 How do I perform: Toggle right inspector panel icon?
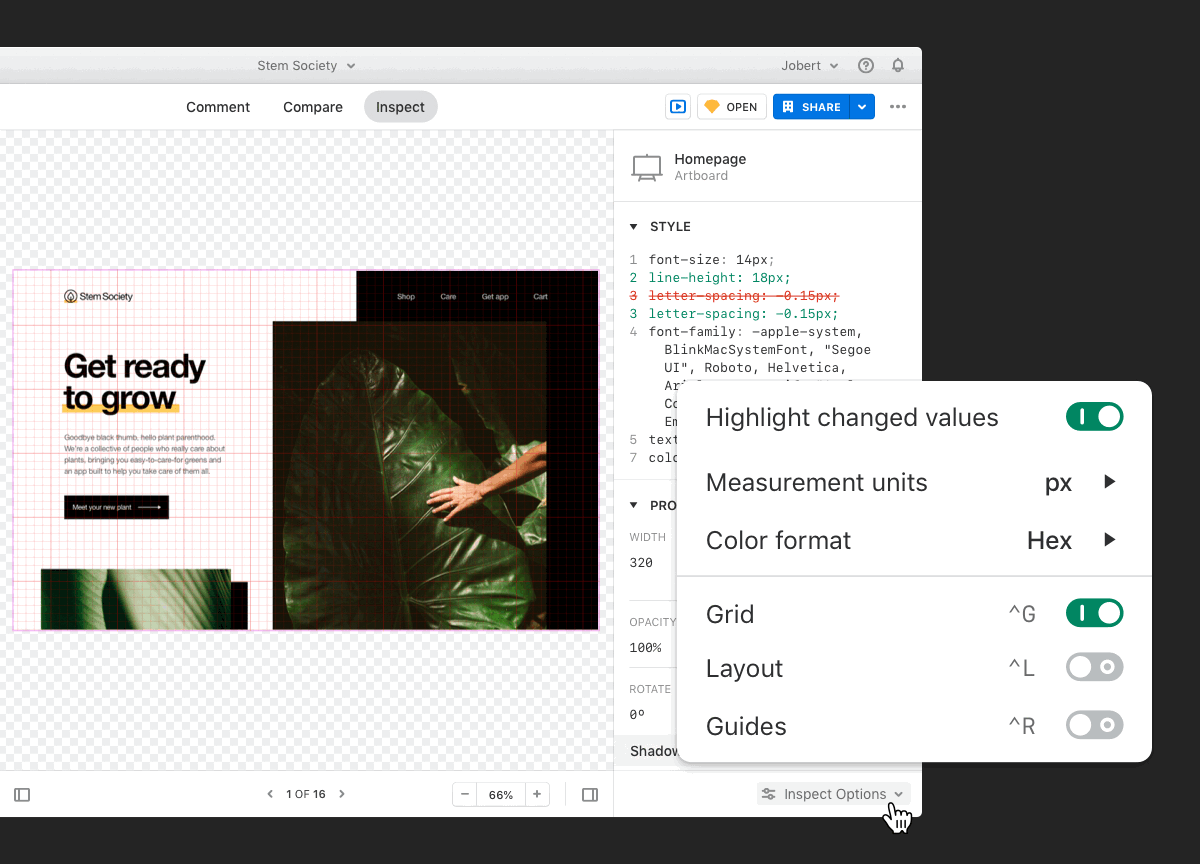pos(590,795)
